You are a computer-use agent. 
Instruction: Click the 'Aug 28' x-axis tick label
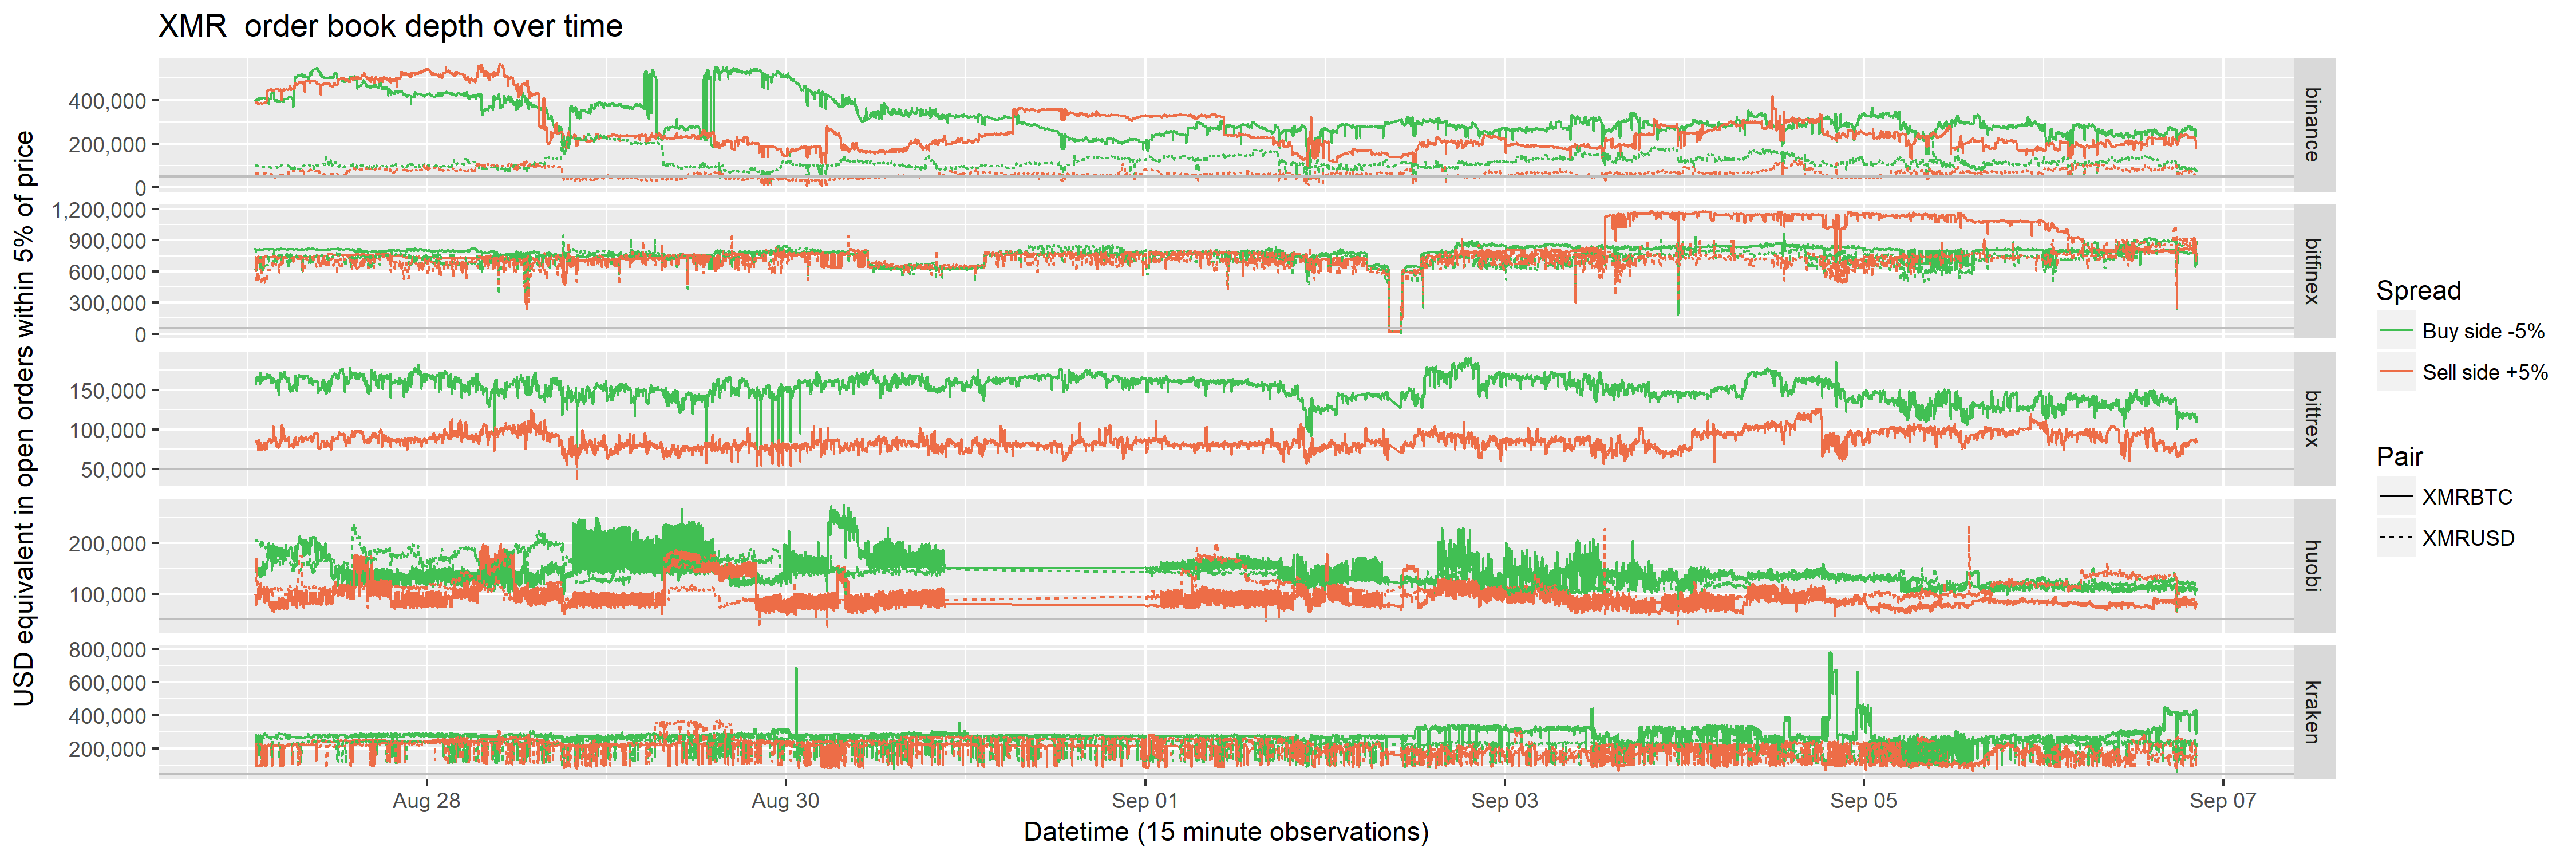[x=427, y=801]
